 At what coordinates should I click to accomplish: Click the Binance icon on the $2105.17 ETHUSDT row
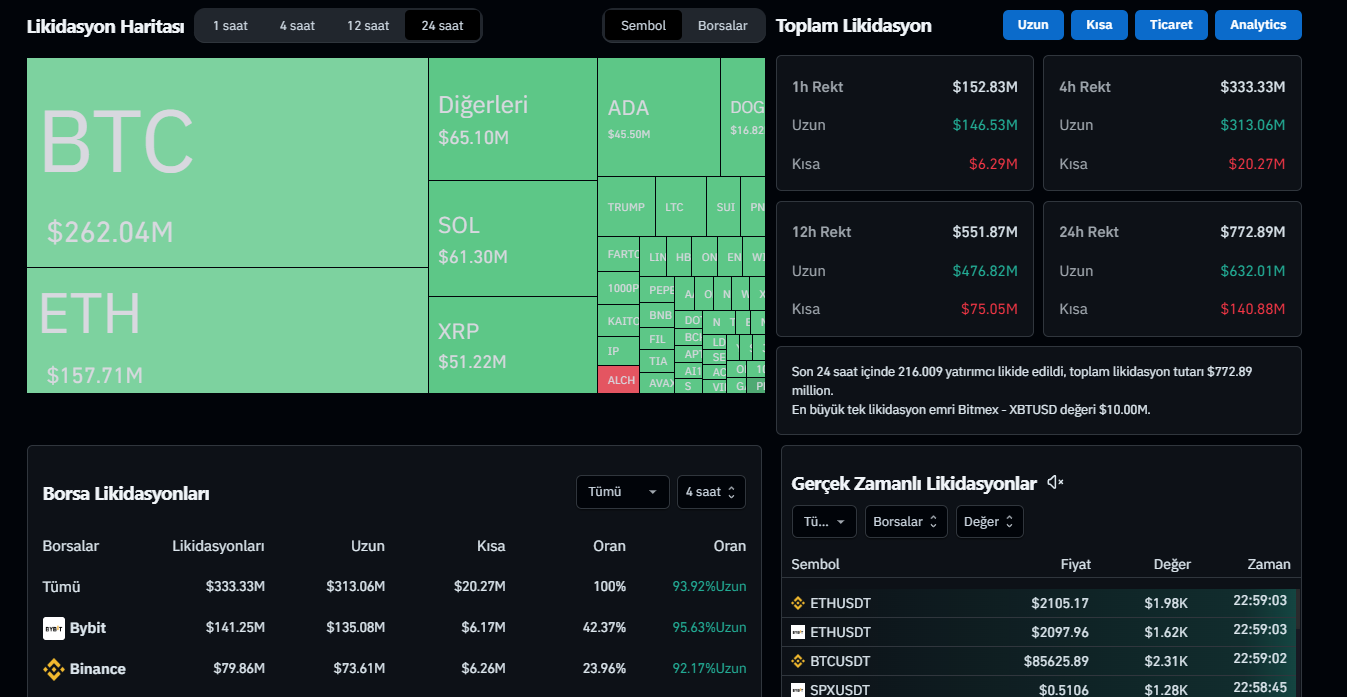pyautogui.click(x=798, y=603)
